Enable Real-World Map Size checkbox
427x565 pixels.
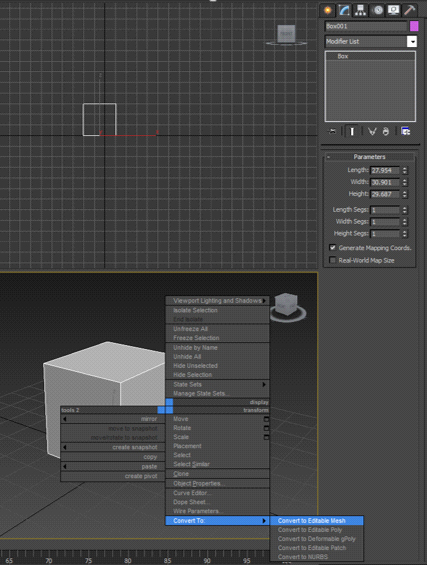[333, 260]
